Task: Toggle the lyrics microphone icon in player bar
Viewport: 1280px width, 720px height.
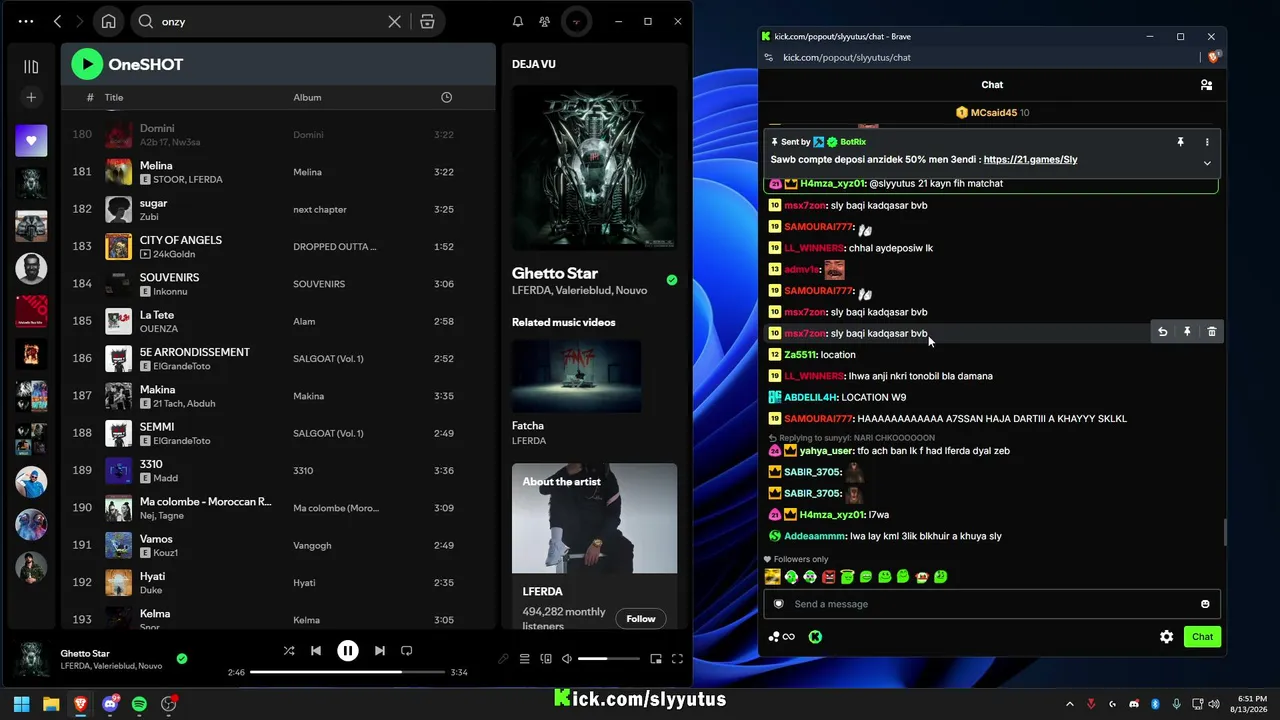Action: (x=503, y=659)
